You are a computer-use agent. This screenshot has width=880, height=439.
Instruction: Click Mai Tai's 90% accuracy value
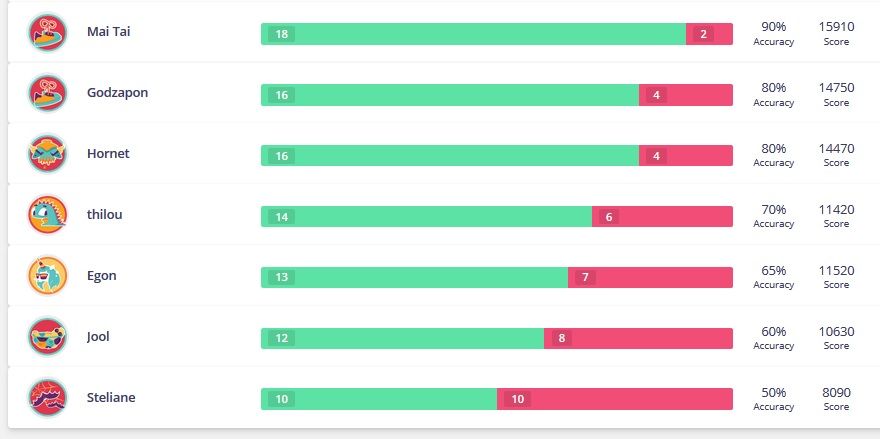pyautogui.click(x=773, y=27)
